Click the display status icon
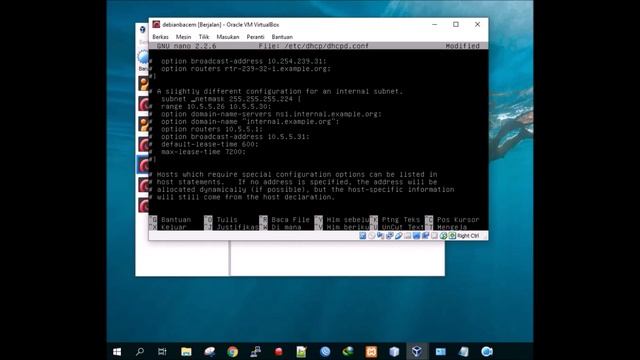The height and width of the screenshot is (360, 640). pyautogui.click(x=416, y=236)
